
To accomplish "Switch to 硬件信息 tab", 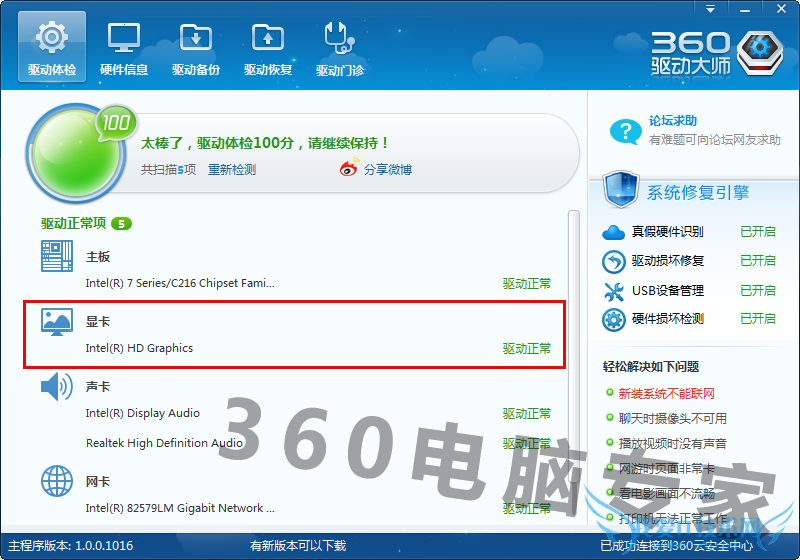I will point(124,47).
